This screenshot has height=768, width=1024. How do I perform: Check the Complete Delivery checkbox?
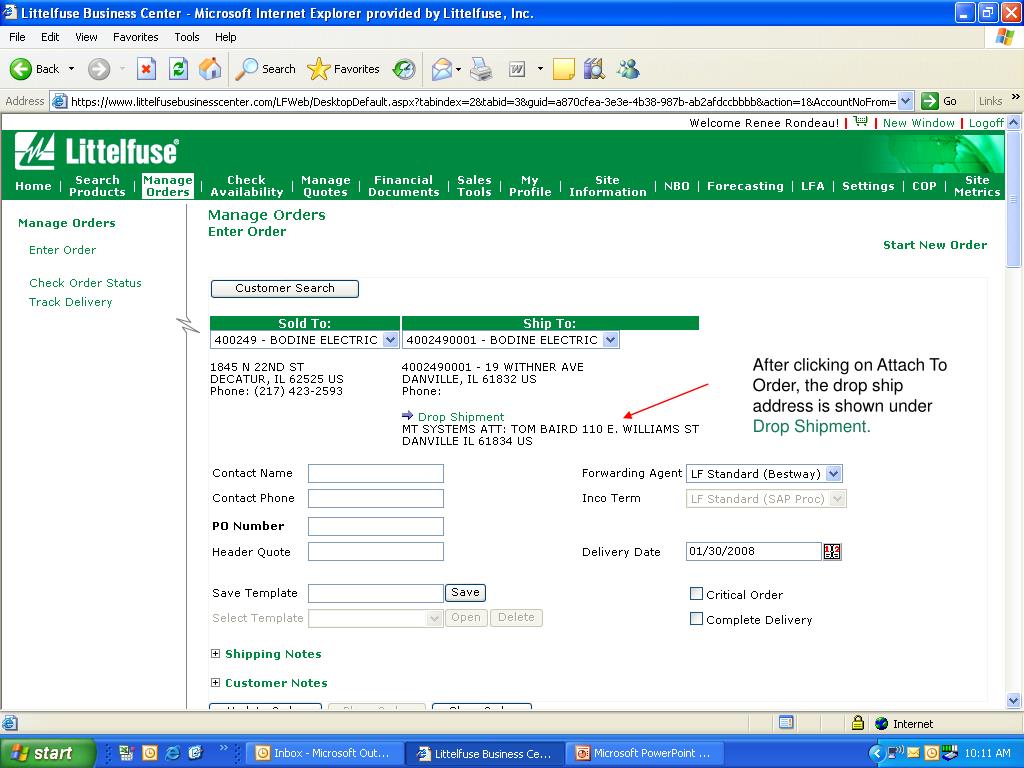coord(696,618)
